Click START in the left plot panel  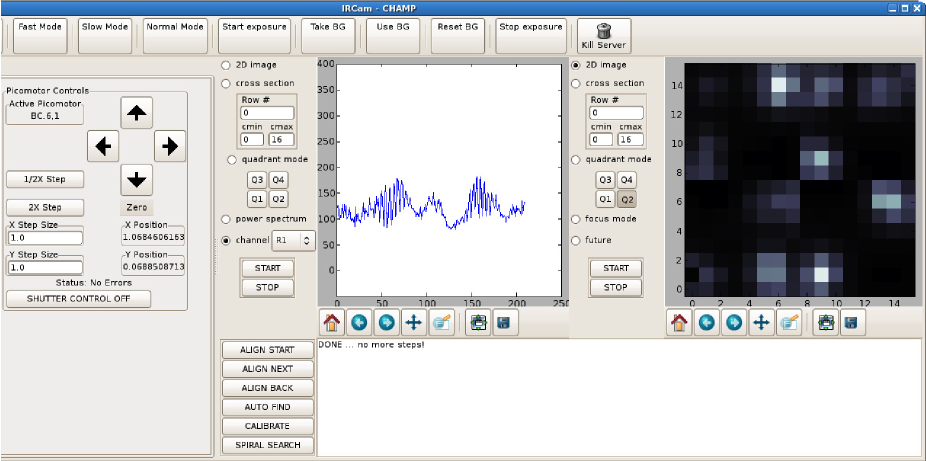pyautogui.click(x=268, y=269)
